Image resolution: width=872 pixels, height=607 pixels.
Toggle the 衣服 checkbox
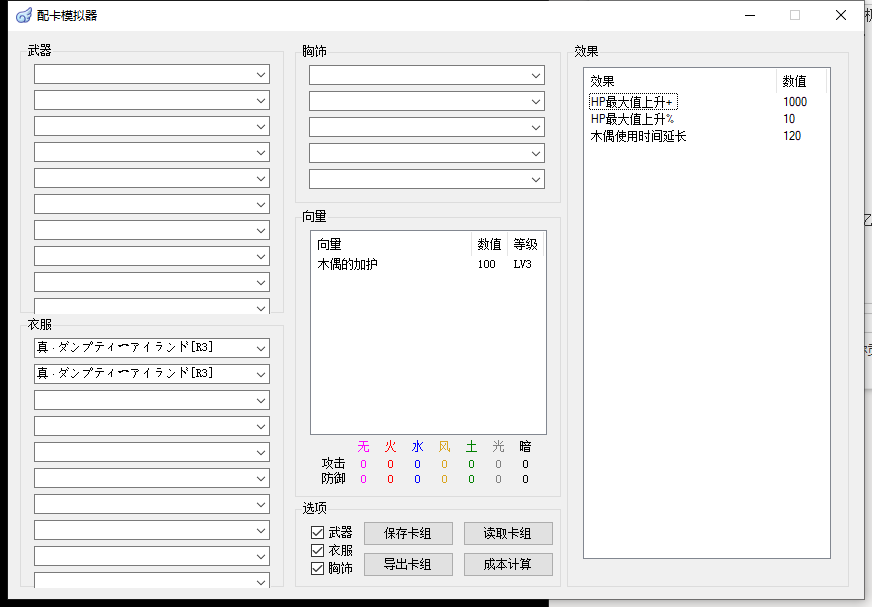318,551
